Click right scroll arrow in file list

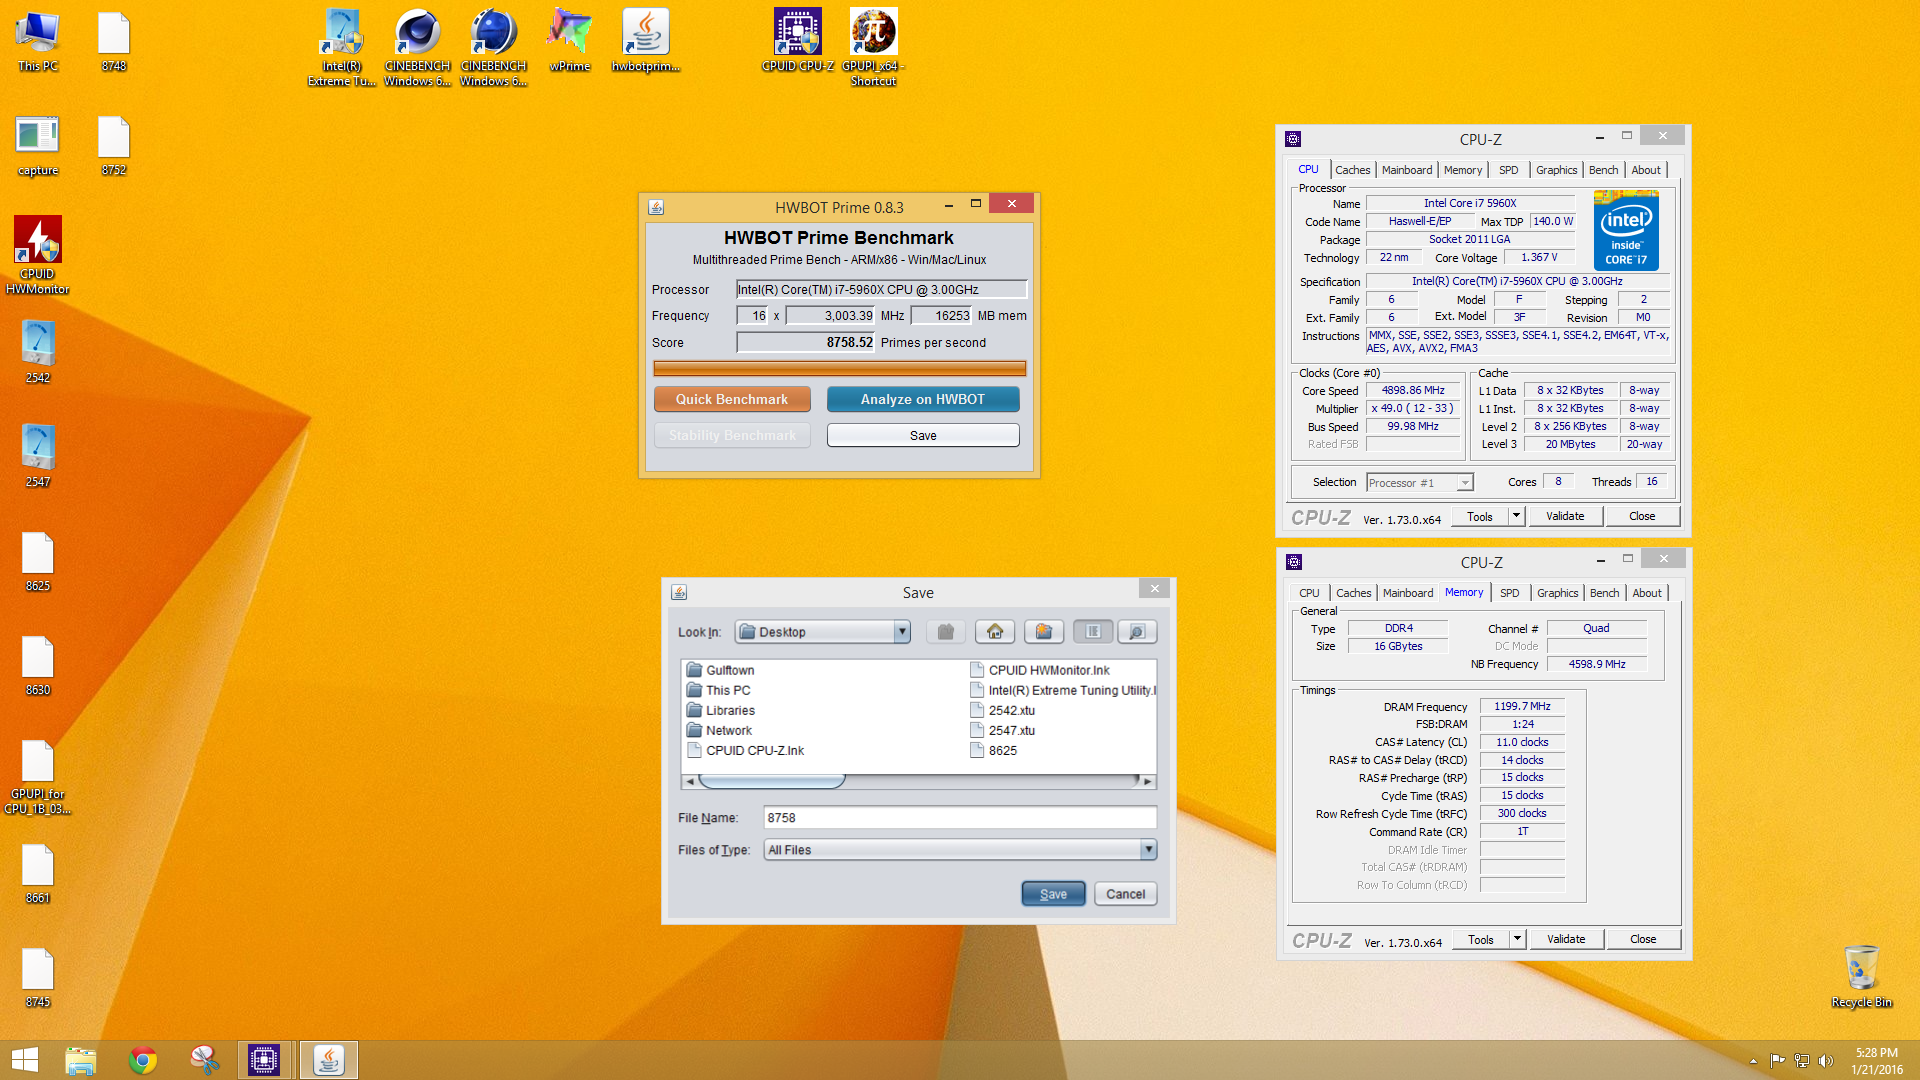pyautogui.click(x=1147, y=781)
